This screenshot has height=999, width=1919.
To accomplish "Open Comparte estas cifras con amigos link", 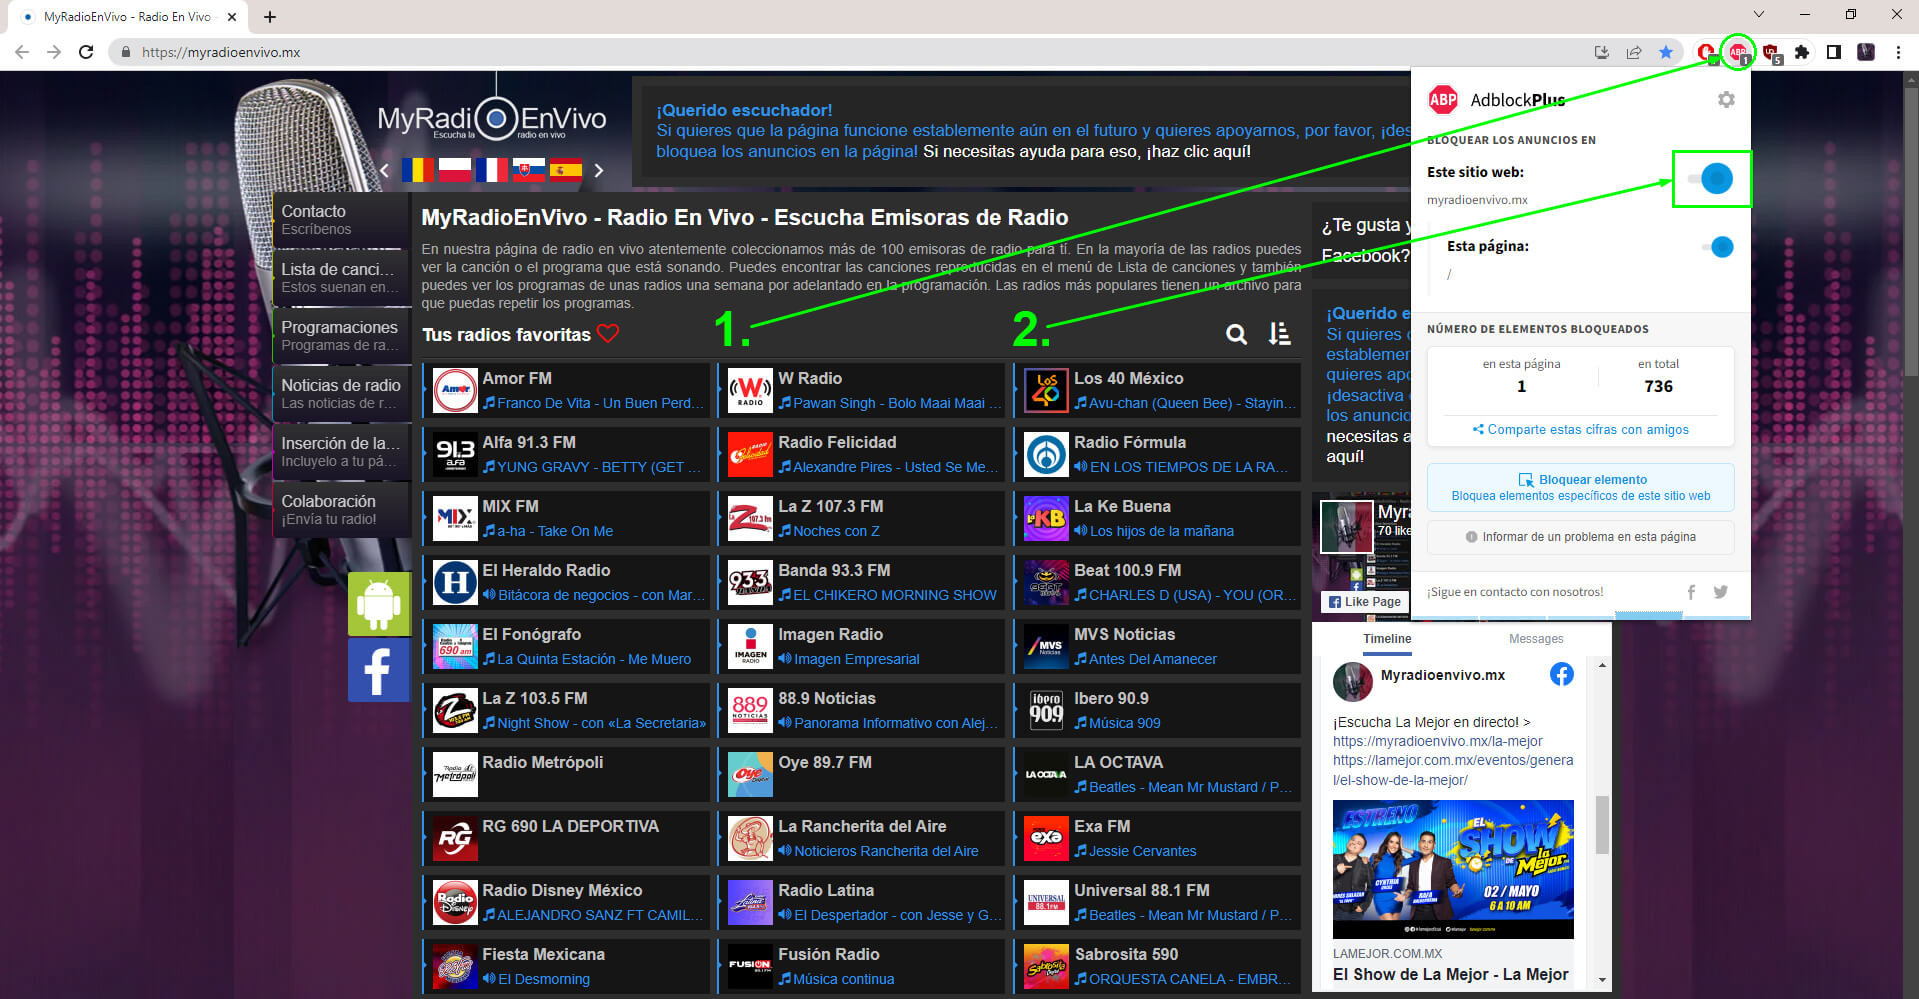I will pyautogui.click(x=1580, y=430).
